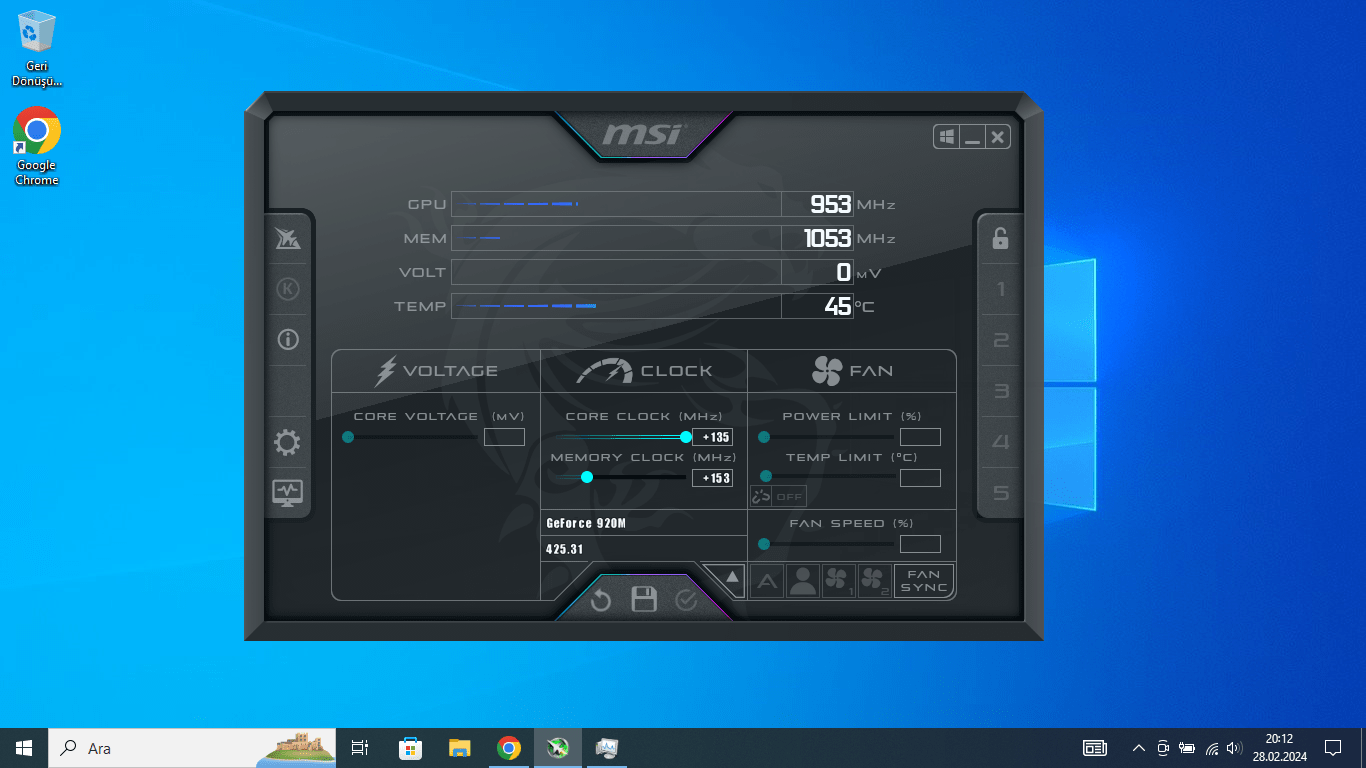
Task: Click the Fan Speed slider handle
Action: click(764, 544)
